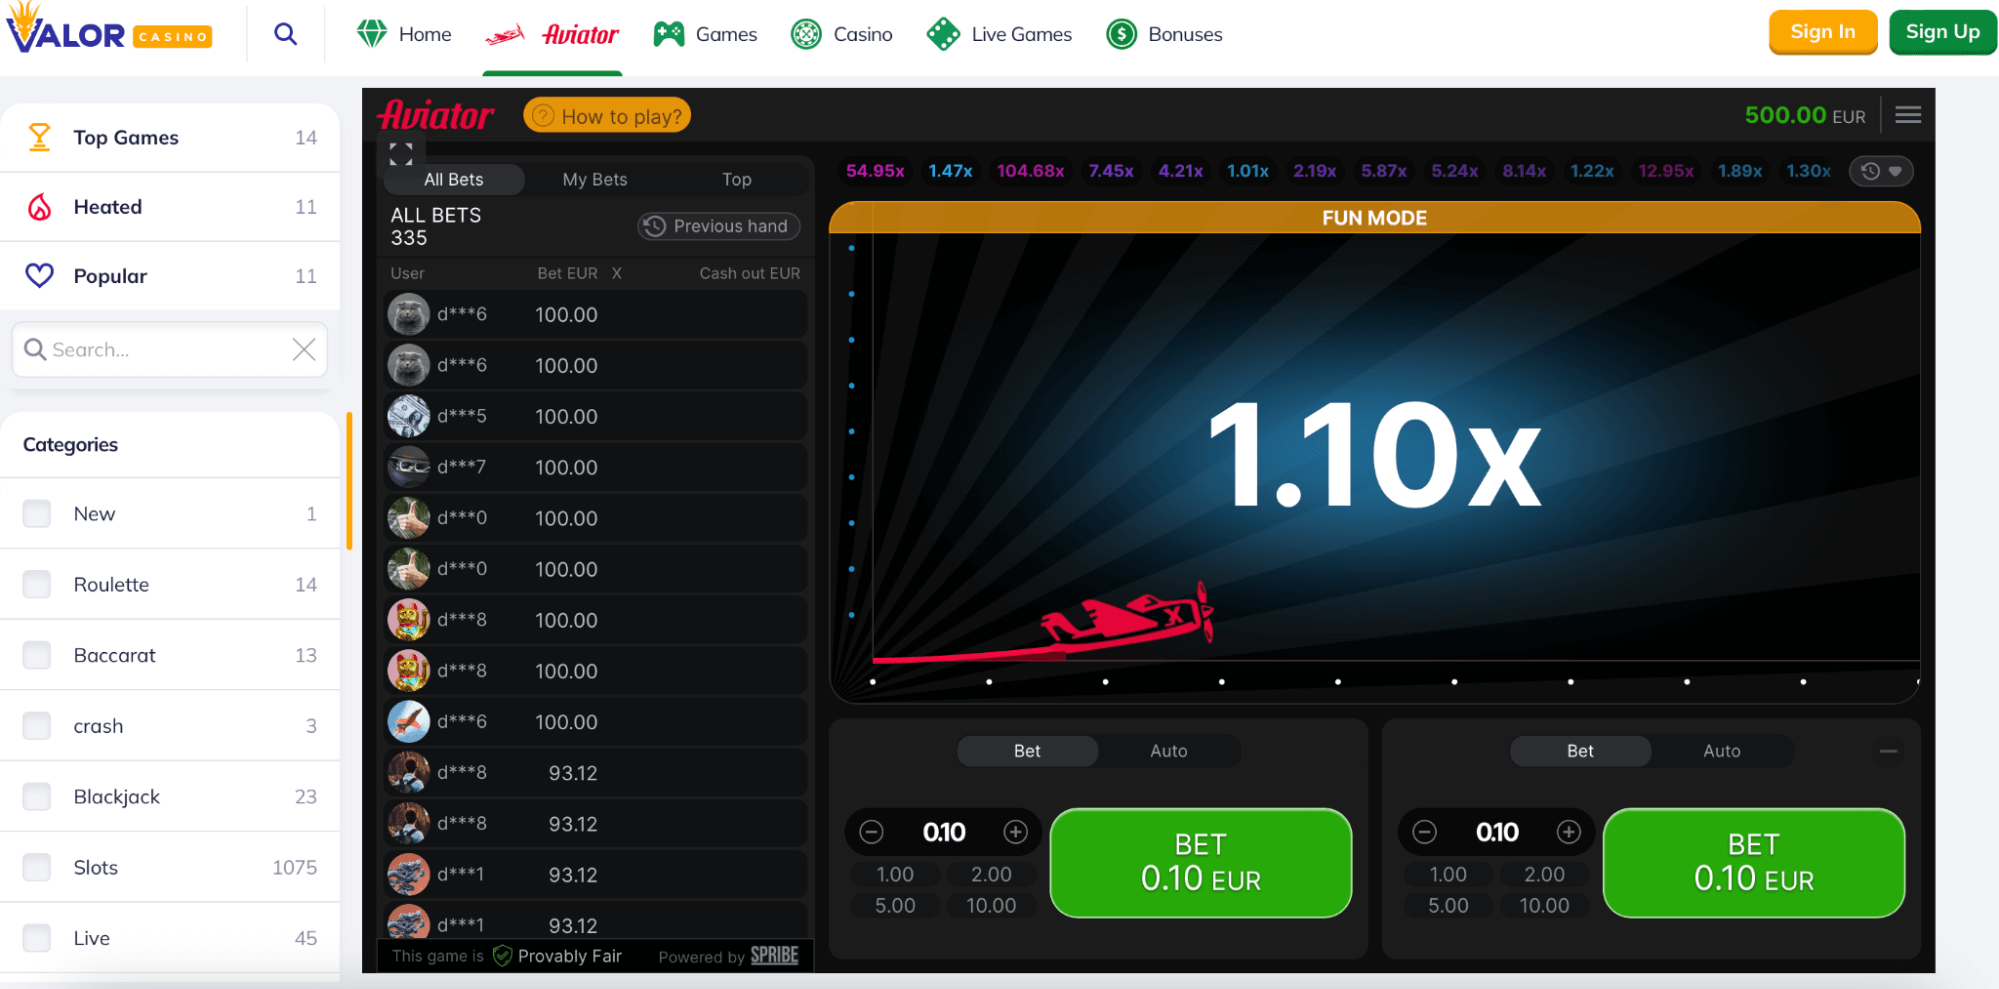Open Home from the top navigation
The width and height of the screenshot is (1999, 989).
[x=404, y=34]
